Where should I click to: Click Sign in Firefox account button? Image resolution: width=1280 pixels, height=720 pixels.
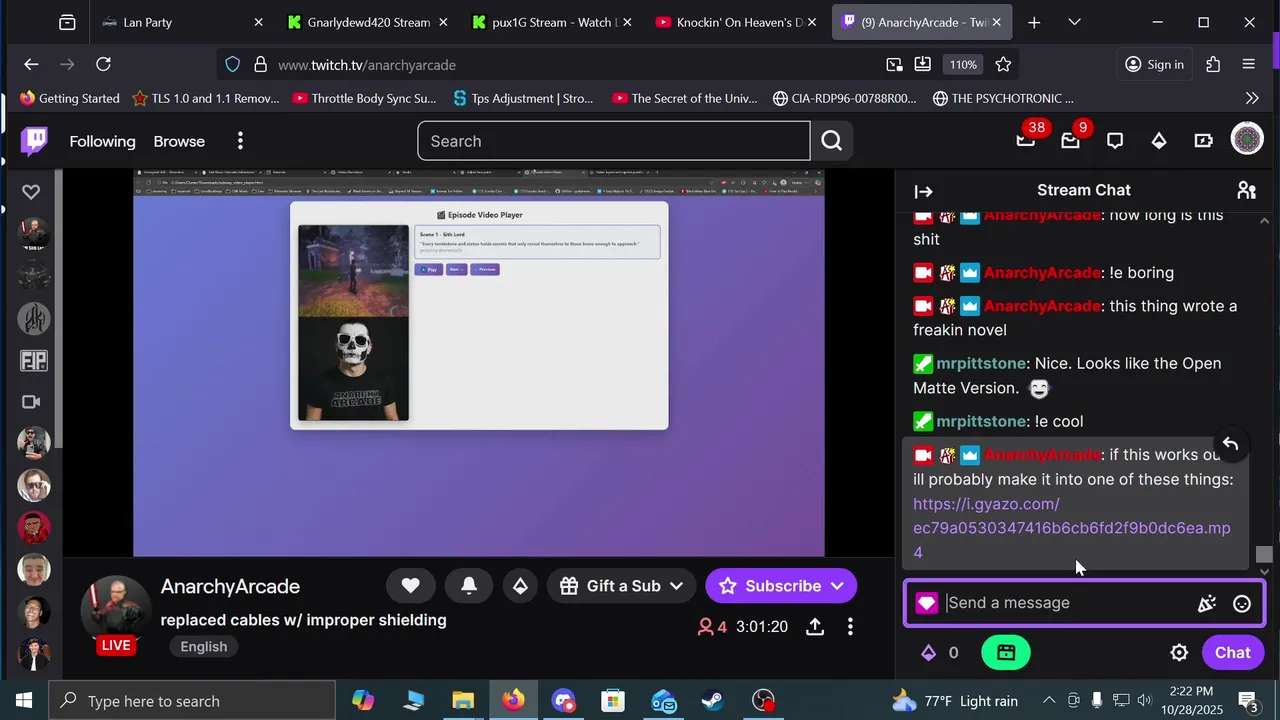(1154, 64)
